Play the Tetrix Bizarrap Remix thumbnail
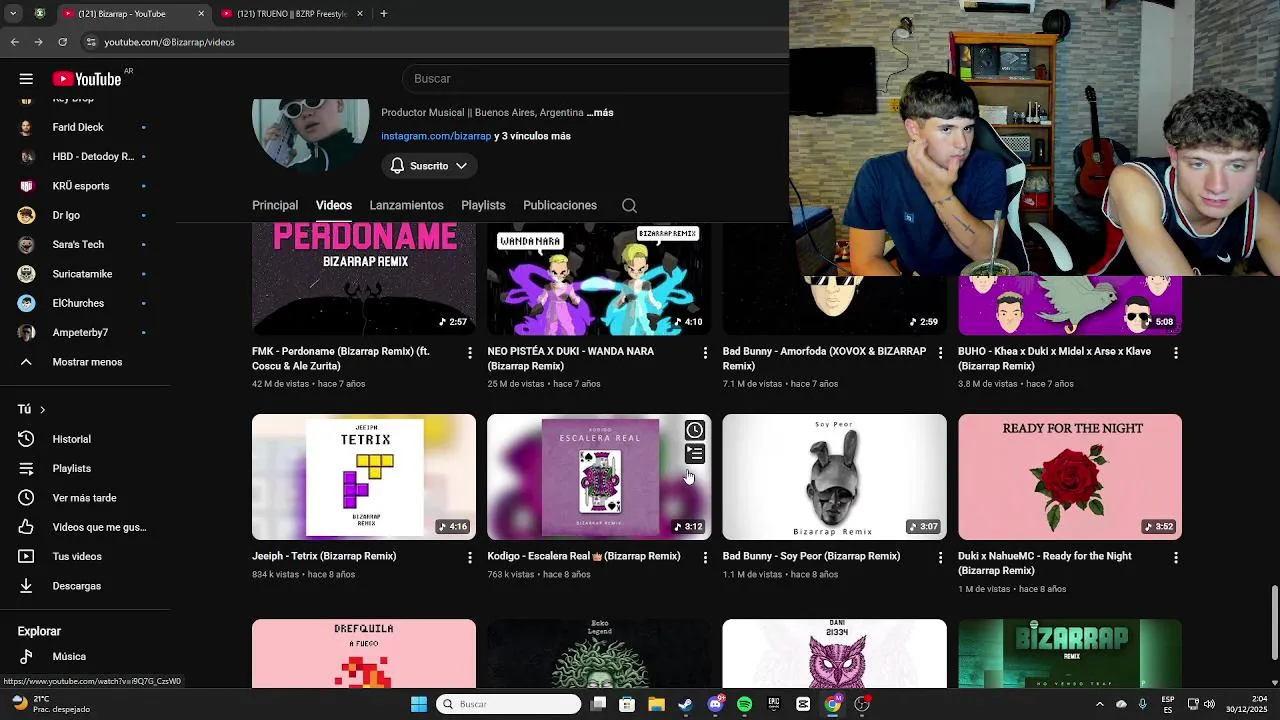Image resolution: width=1280 pixels, height=720 pixels. click(364, 477)
